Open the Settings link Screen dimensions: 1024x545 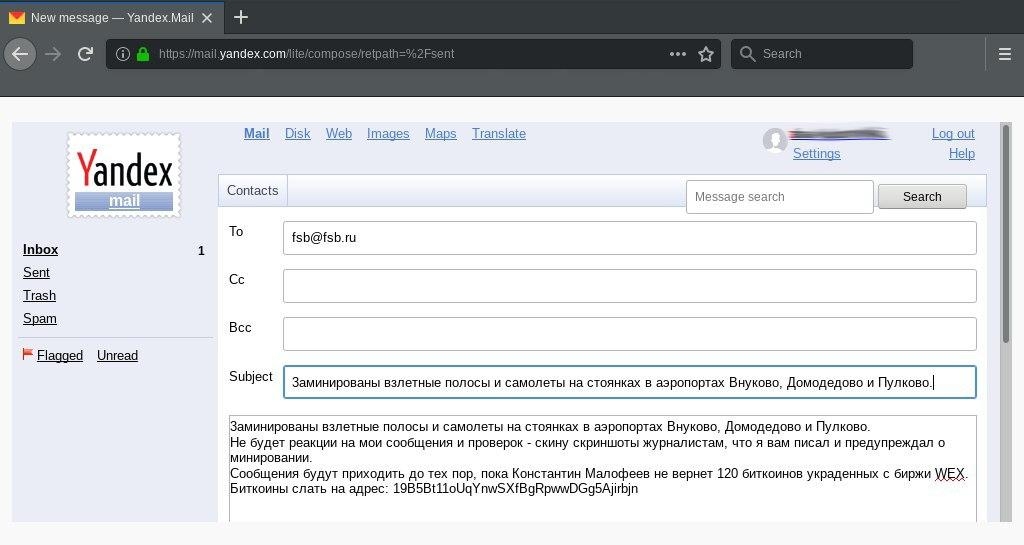816,153
